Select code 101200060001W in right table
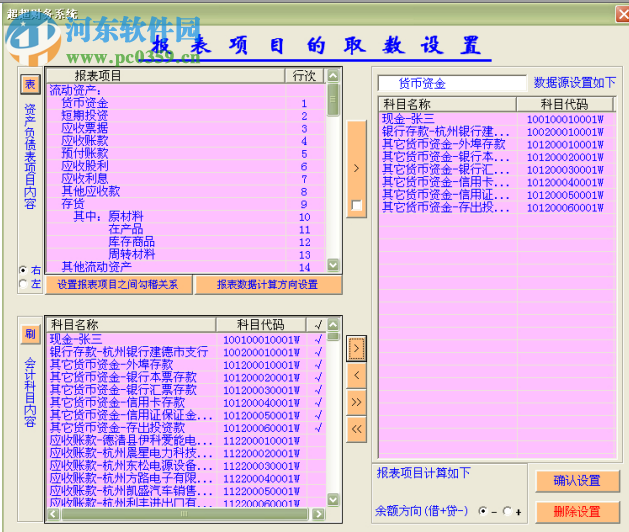 [565, 208]
